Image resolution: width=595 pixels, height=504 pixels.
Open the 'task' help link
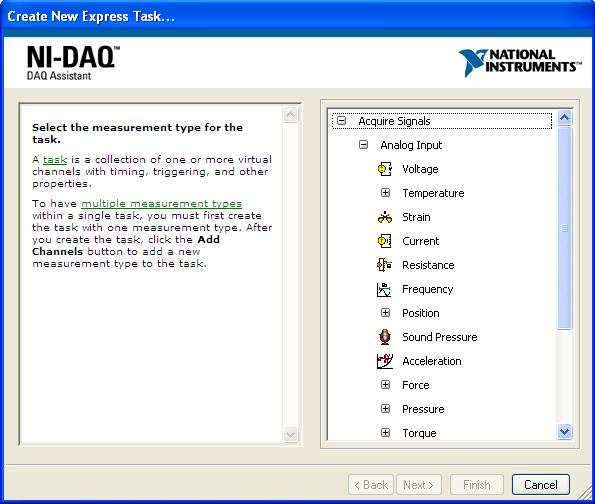(55, 160)
